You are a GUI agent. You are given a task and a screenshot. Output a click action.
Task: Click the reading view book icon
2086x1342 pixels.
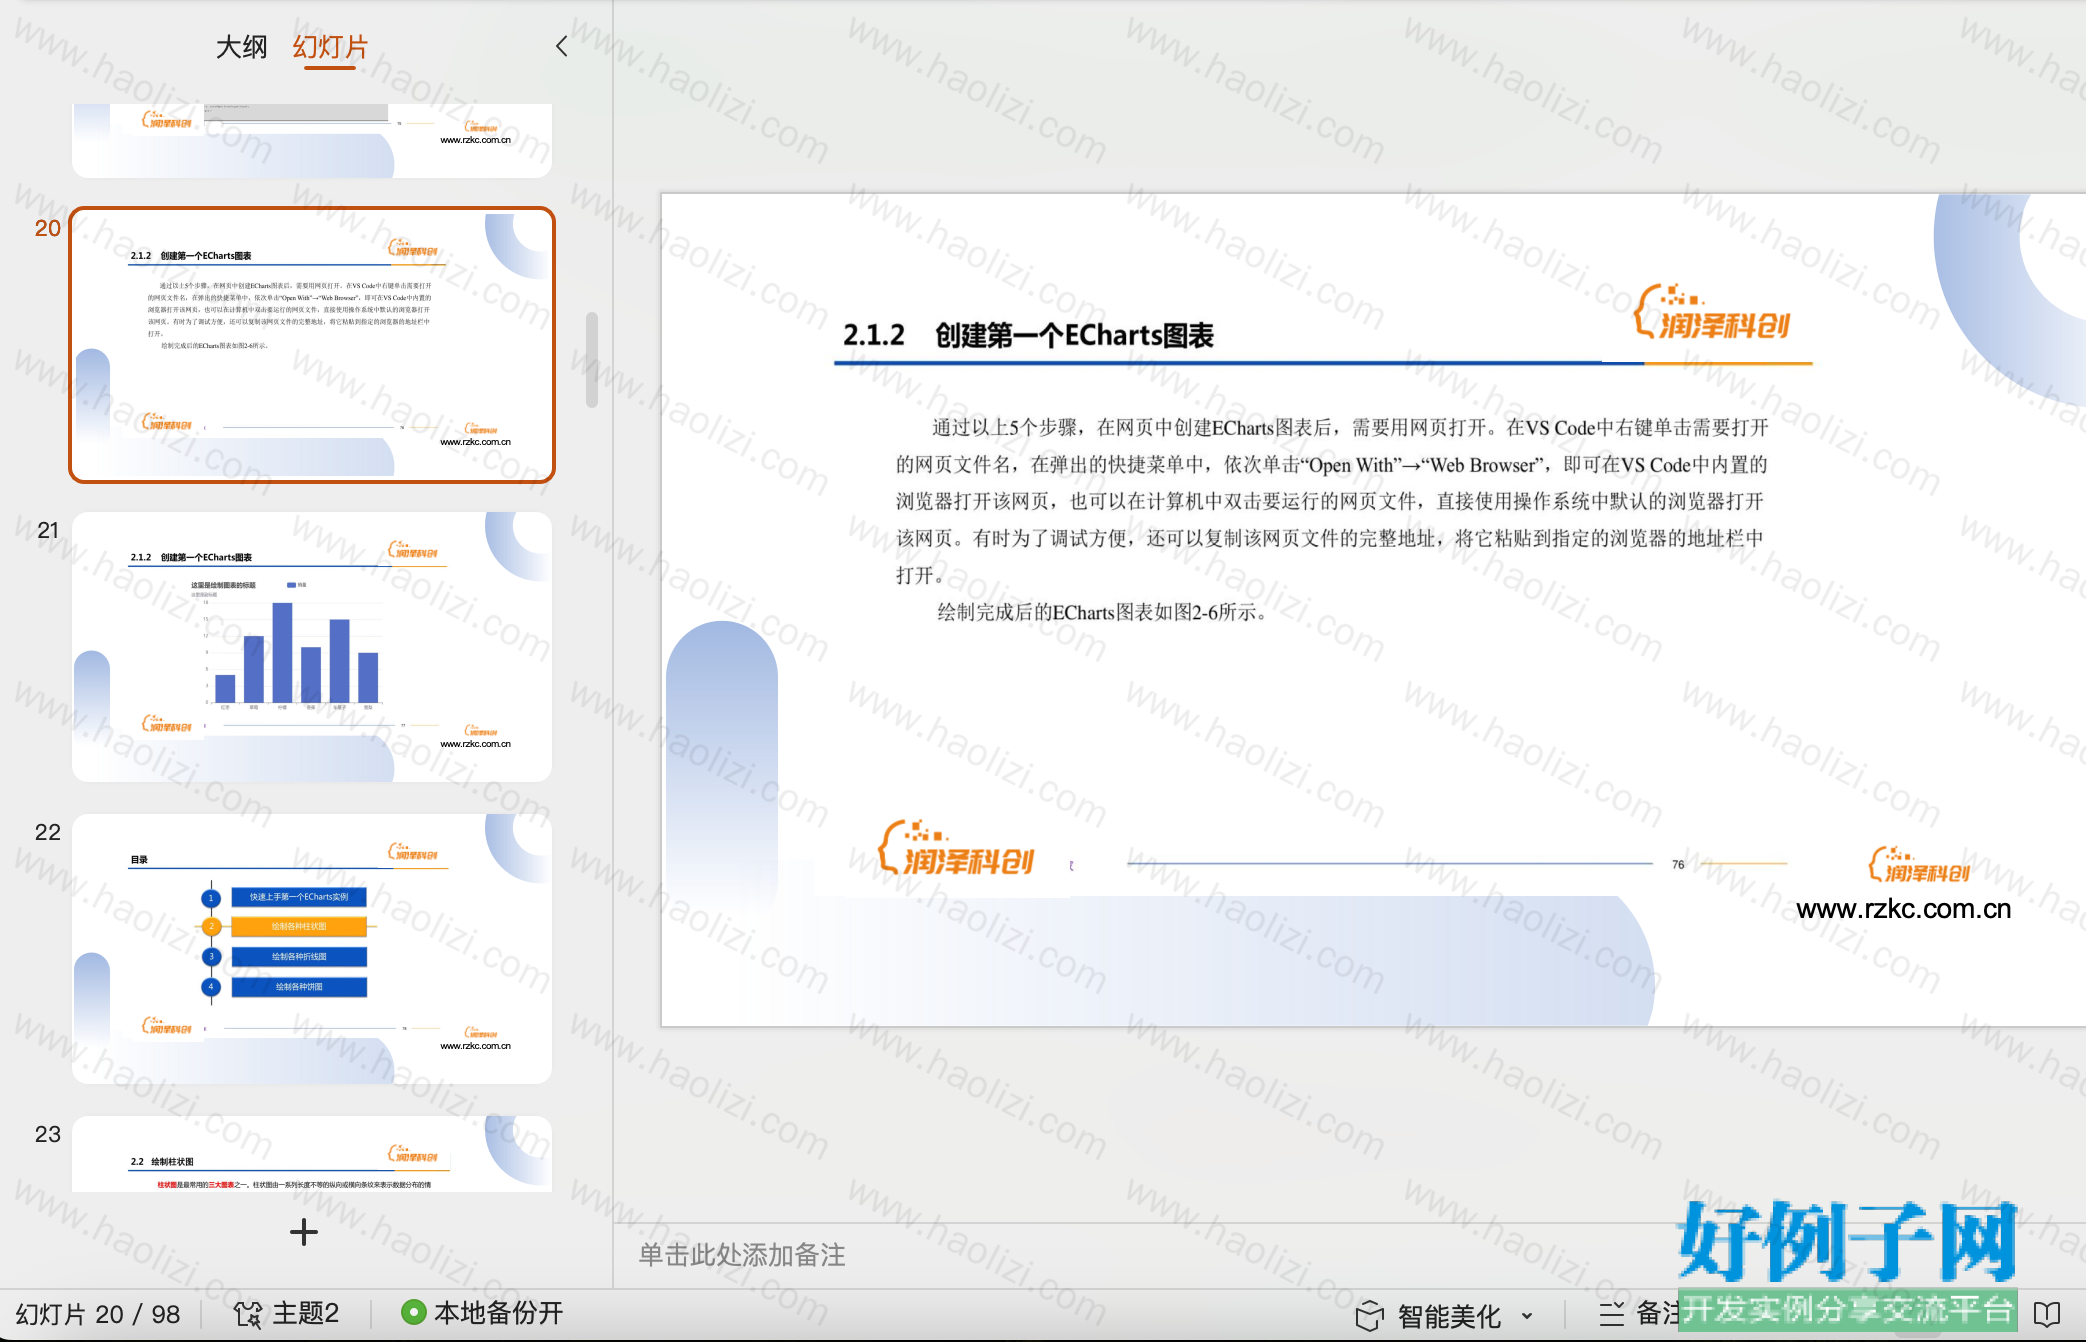tap(2047, 1314)
